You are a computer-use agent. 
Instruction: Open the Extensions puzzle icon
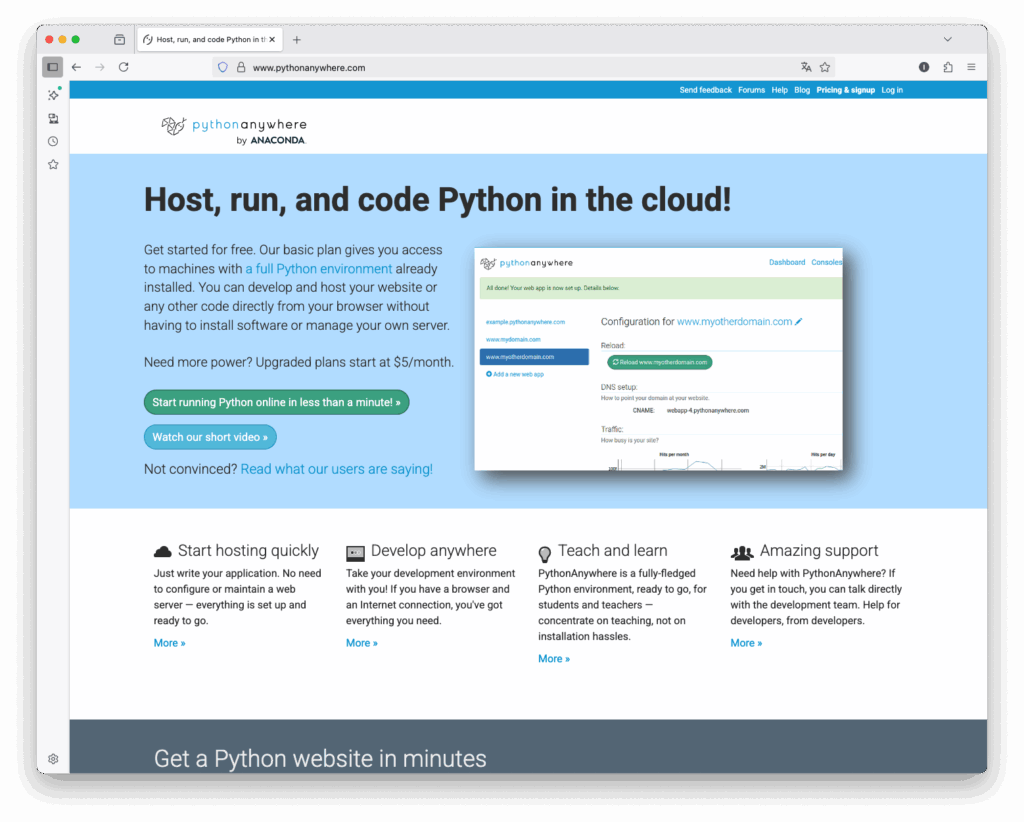948,67
